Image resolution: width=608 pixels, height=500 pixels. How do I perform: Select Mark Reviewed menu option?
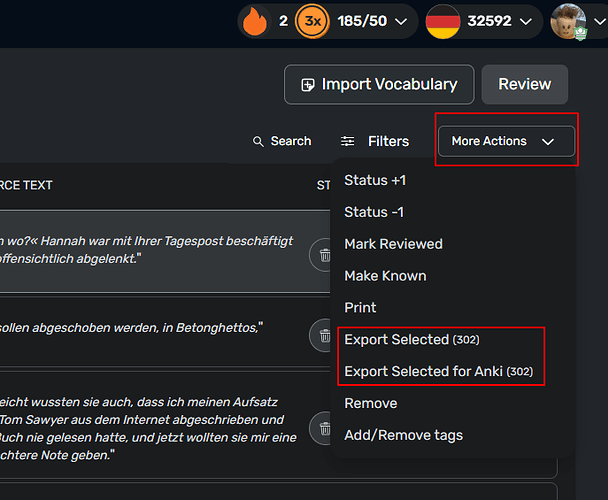coord(393,244)
